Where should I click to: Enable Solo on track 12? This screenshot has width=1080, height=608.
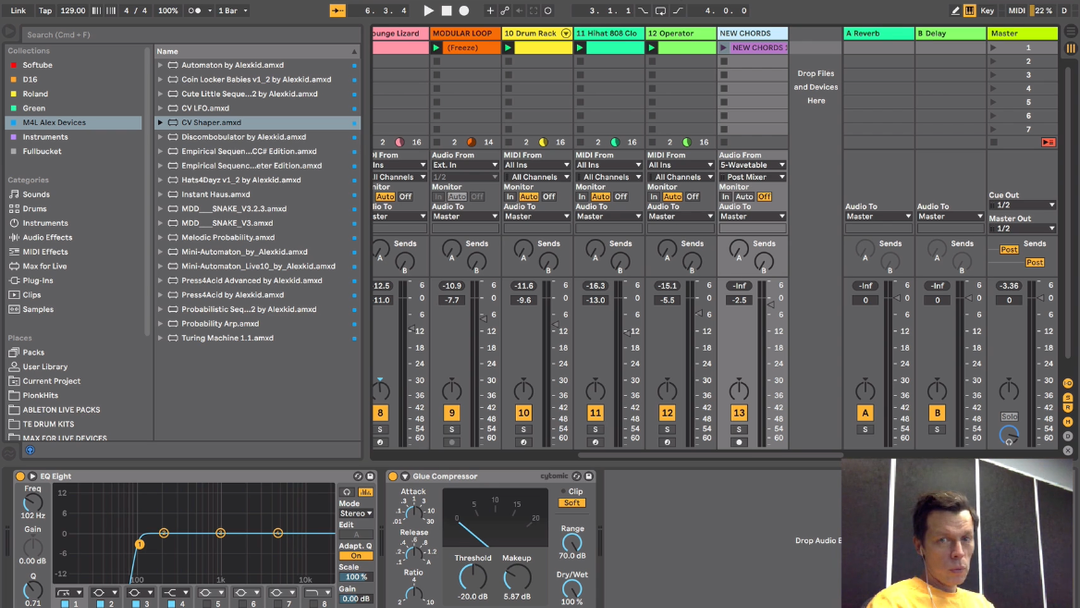[667, 429]
